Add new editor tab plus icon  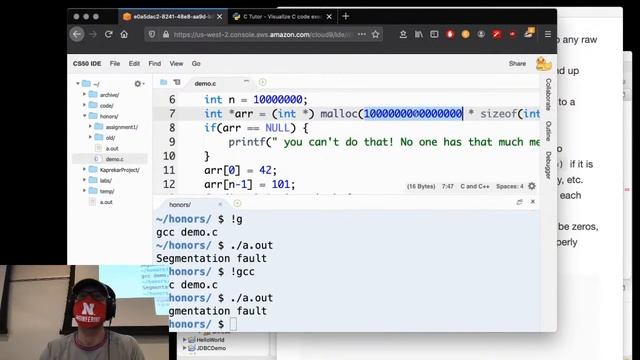click(x=262, y=82)
